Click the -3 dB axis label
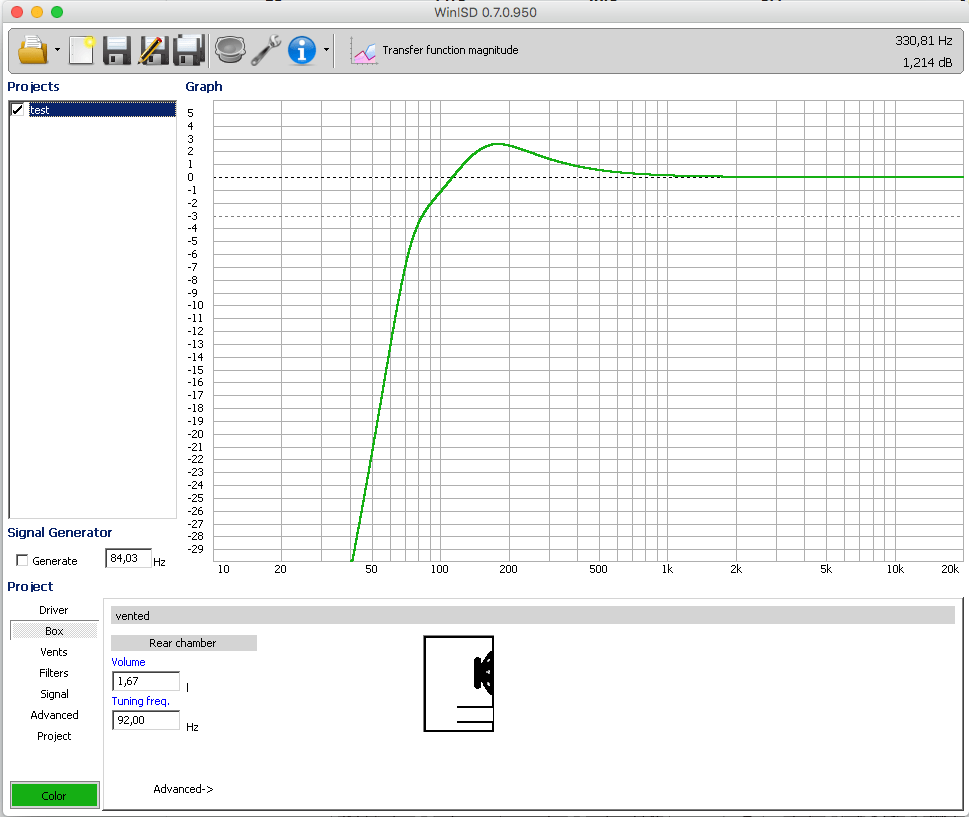This screenshot has height=817, width=969. pos(193,216)
